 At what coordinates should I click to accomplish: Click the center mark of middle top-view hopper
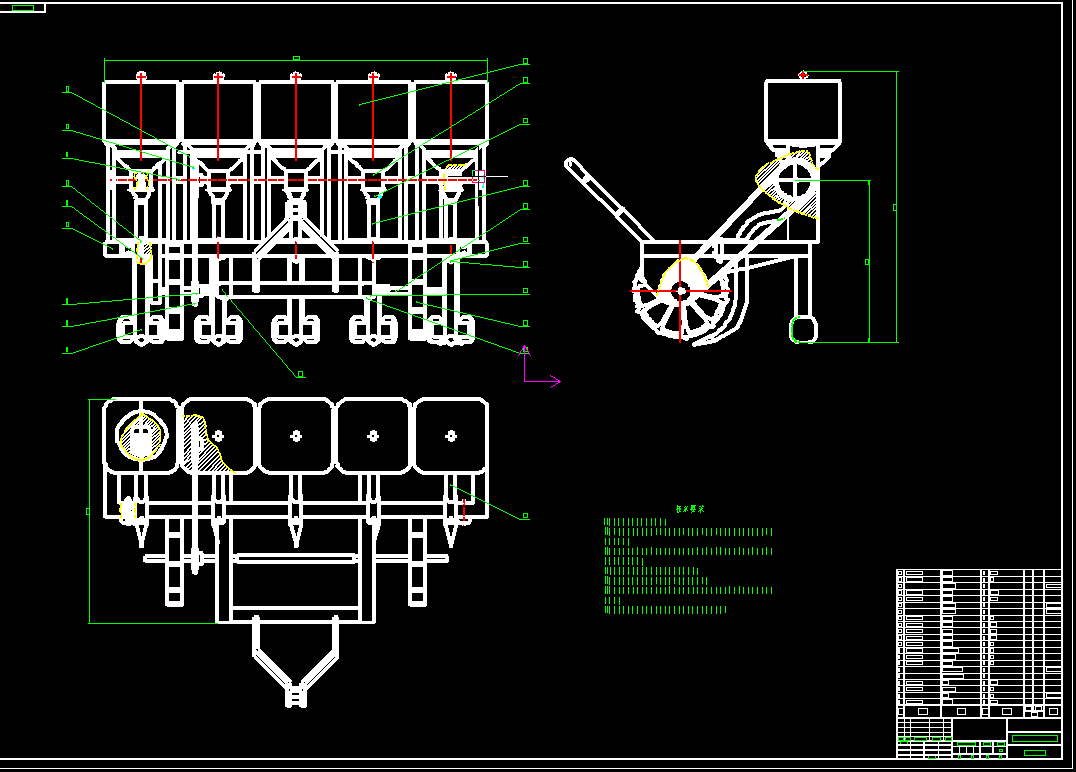click(x=296, y=436)
